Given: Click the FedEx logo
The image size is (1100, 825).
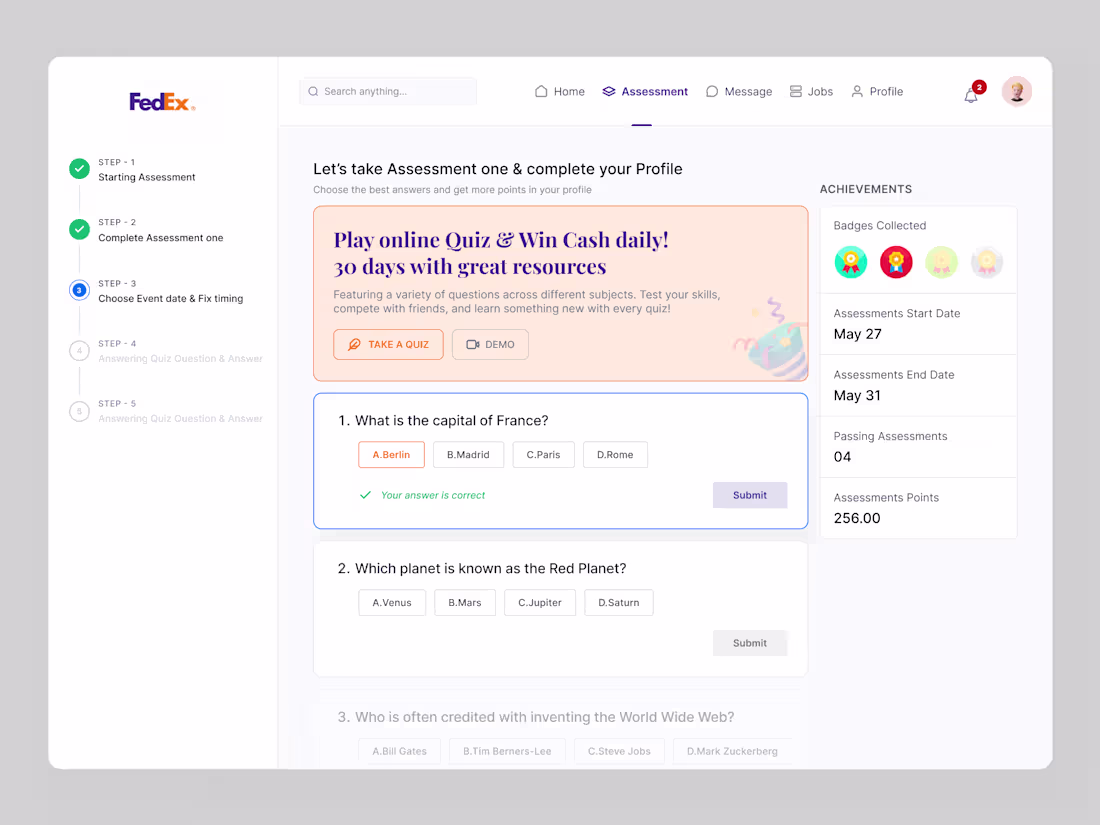Looking at the screenshot, I should 161,101.
